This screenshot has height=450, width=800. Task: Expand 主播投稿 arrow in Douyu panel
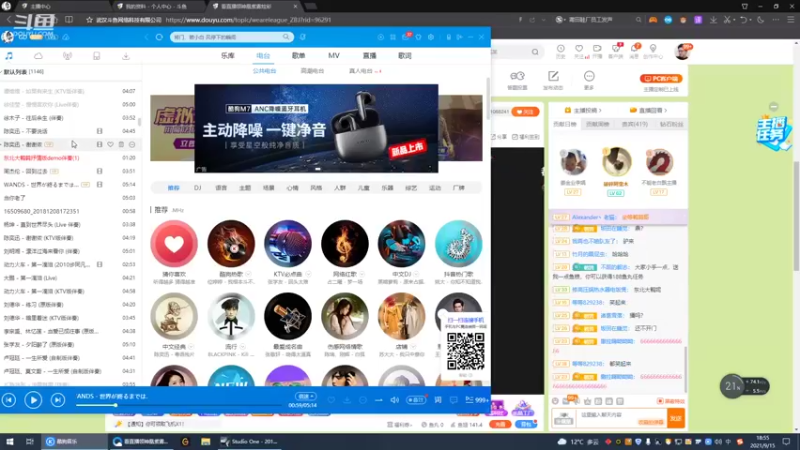pos(600,110)
